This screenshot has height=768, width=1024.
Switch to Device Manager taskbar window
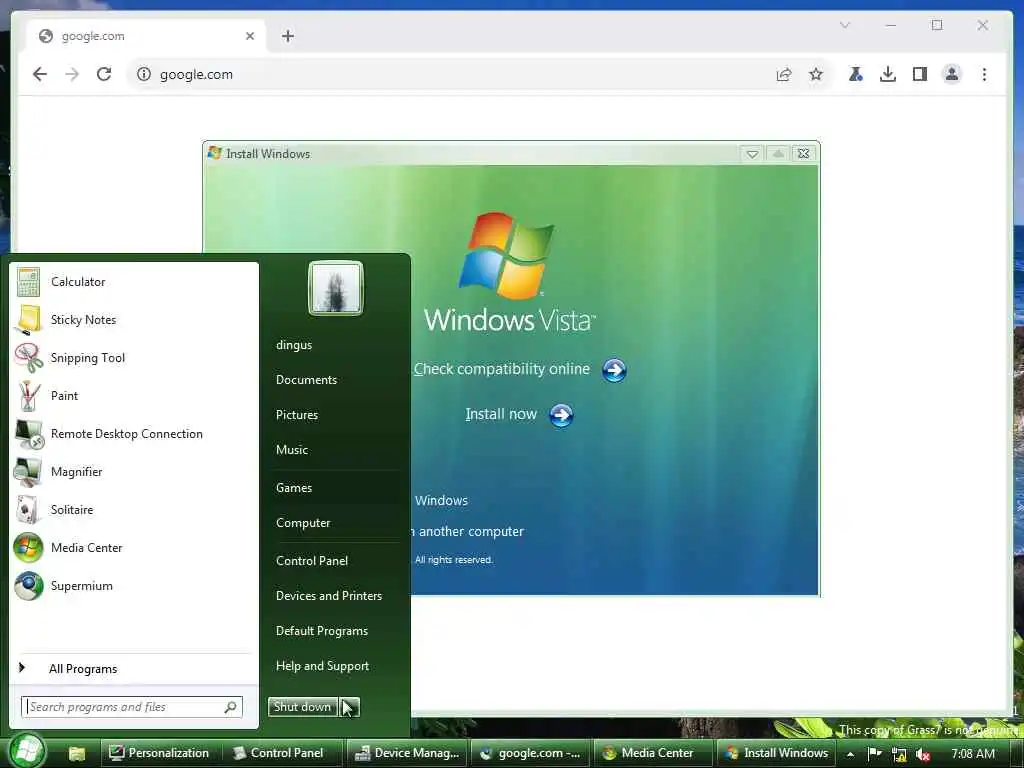coord(407,753)
